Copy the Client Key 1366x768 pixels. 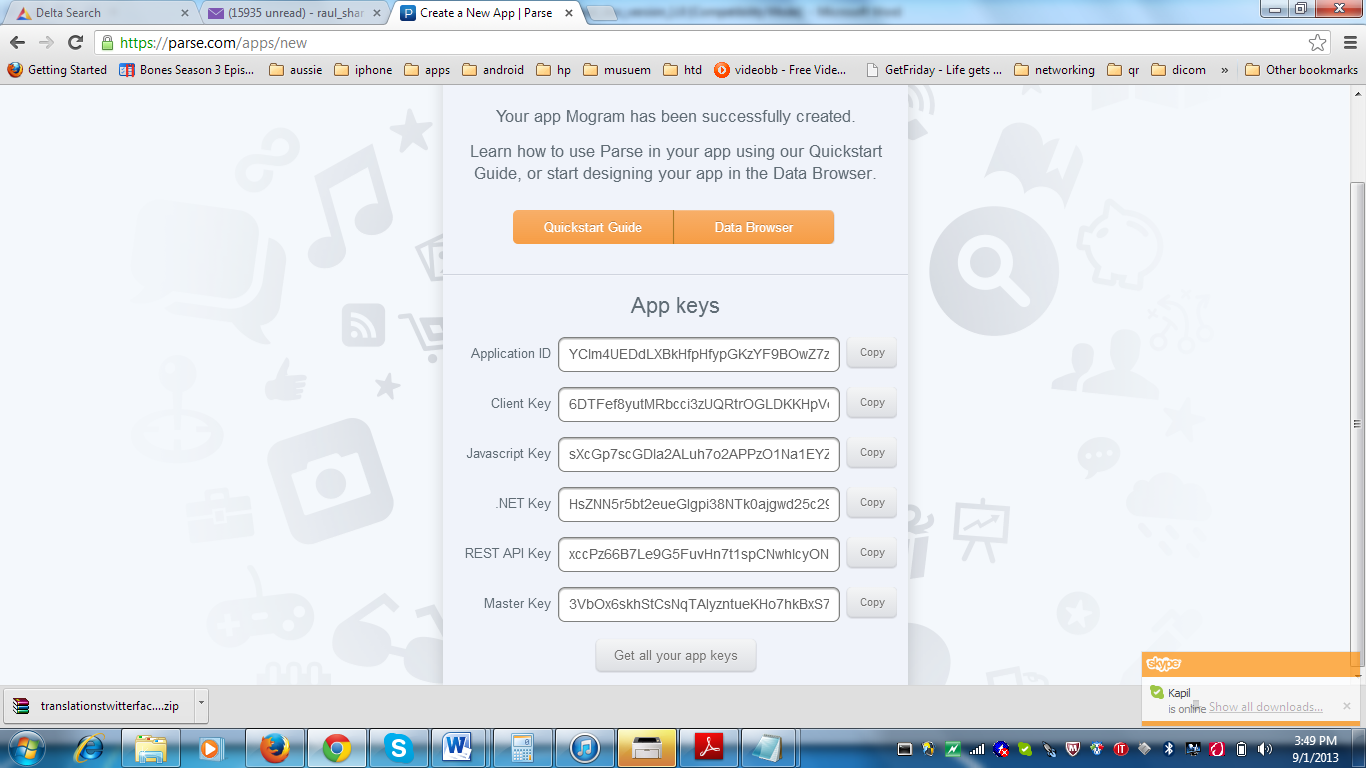[872, 403]
